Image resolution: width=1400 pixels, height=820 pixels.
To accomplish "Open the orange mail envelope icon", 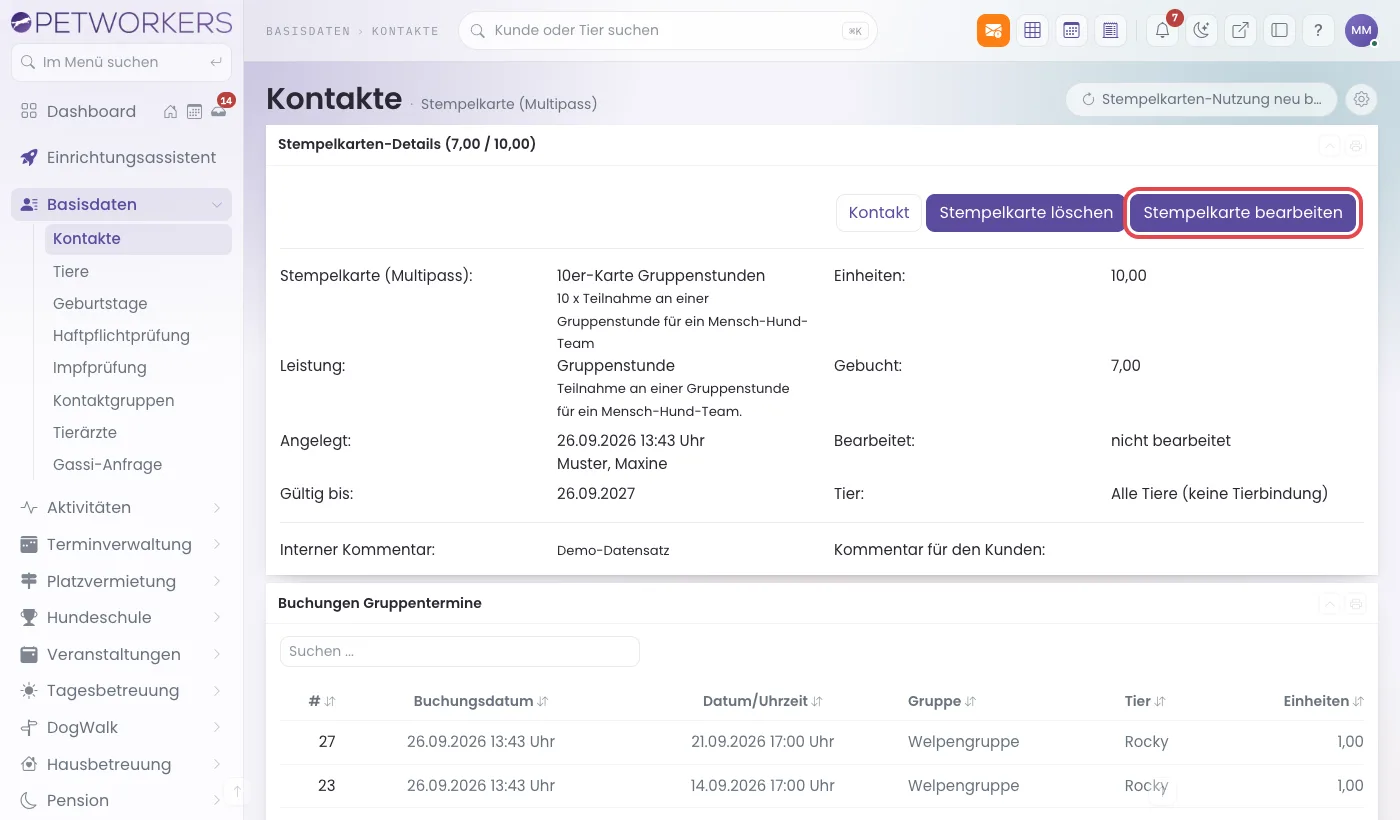I will (993, 30).
